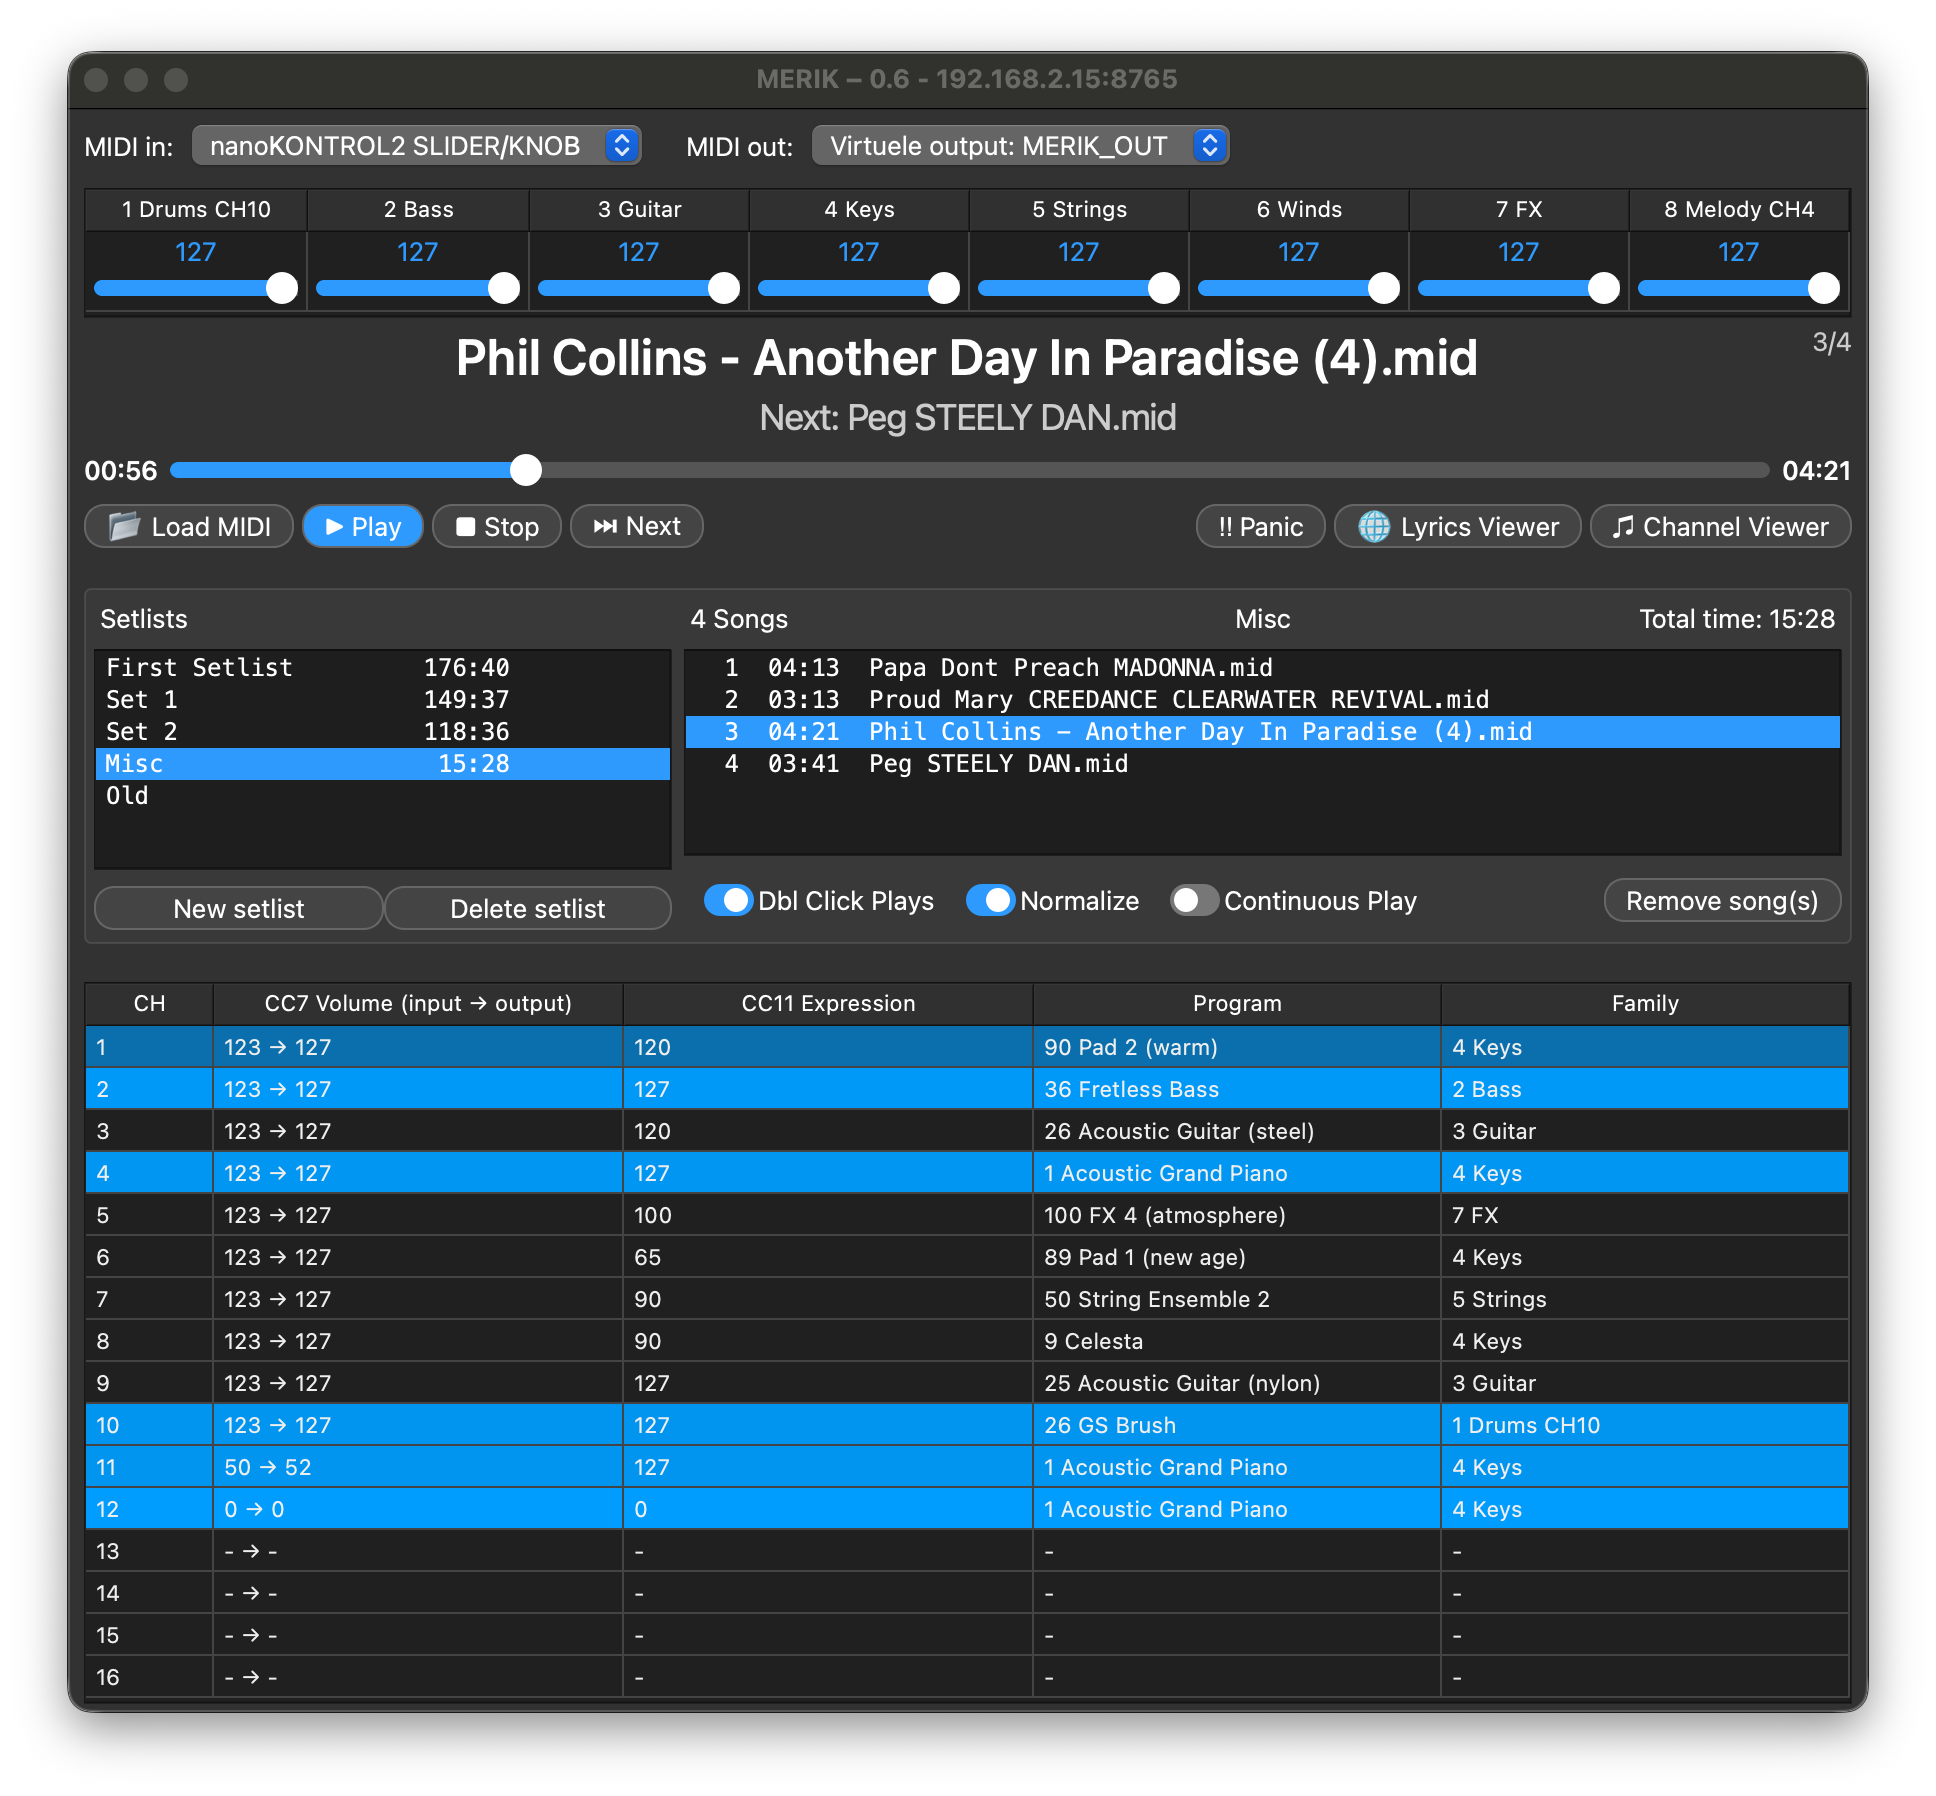Open the MIDI in device selector

[x=417, y=145]
